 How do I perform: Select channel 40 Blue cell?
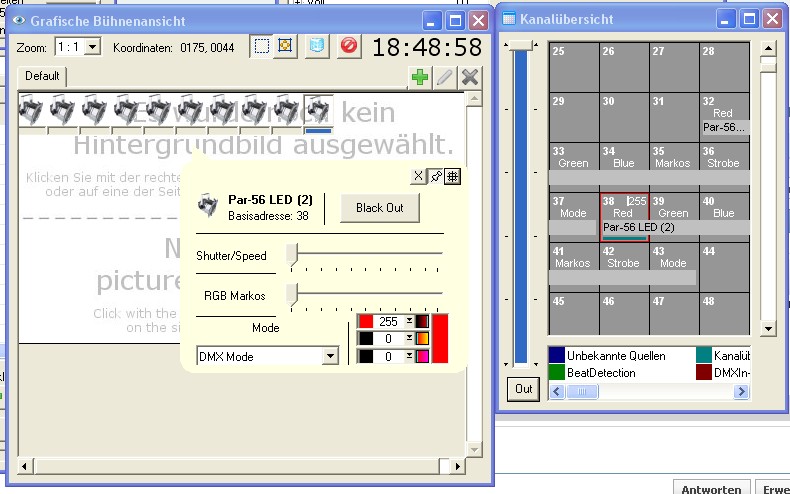[x=724, y=217]
